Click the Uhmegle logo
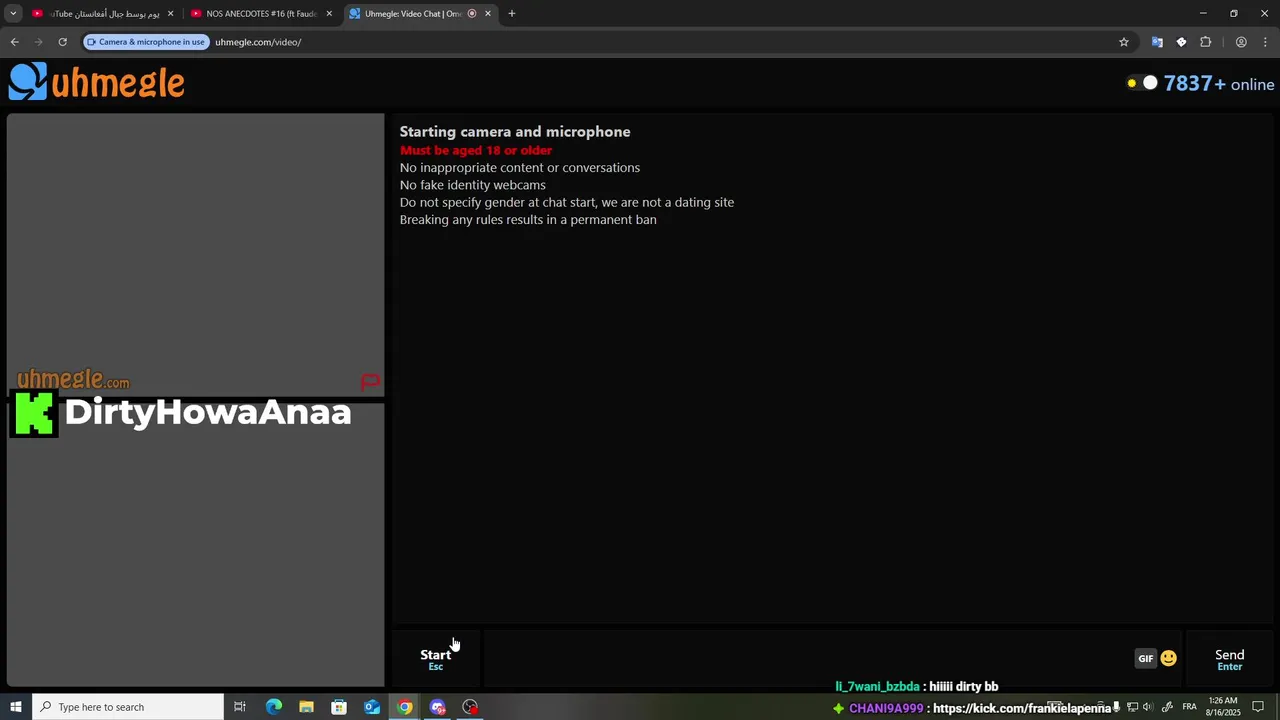This screenshot has height=720, width=1280. pyautogui.click(x=97, y=82)
